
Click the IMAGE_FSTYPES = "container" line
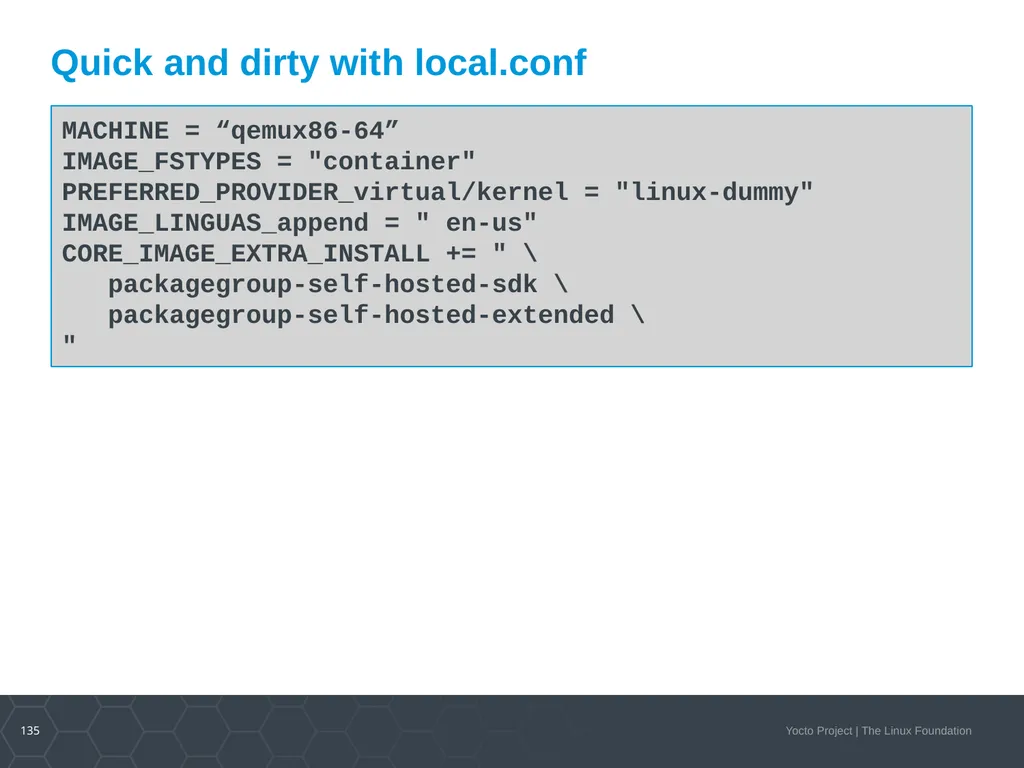point(268,161)
